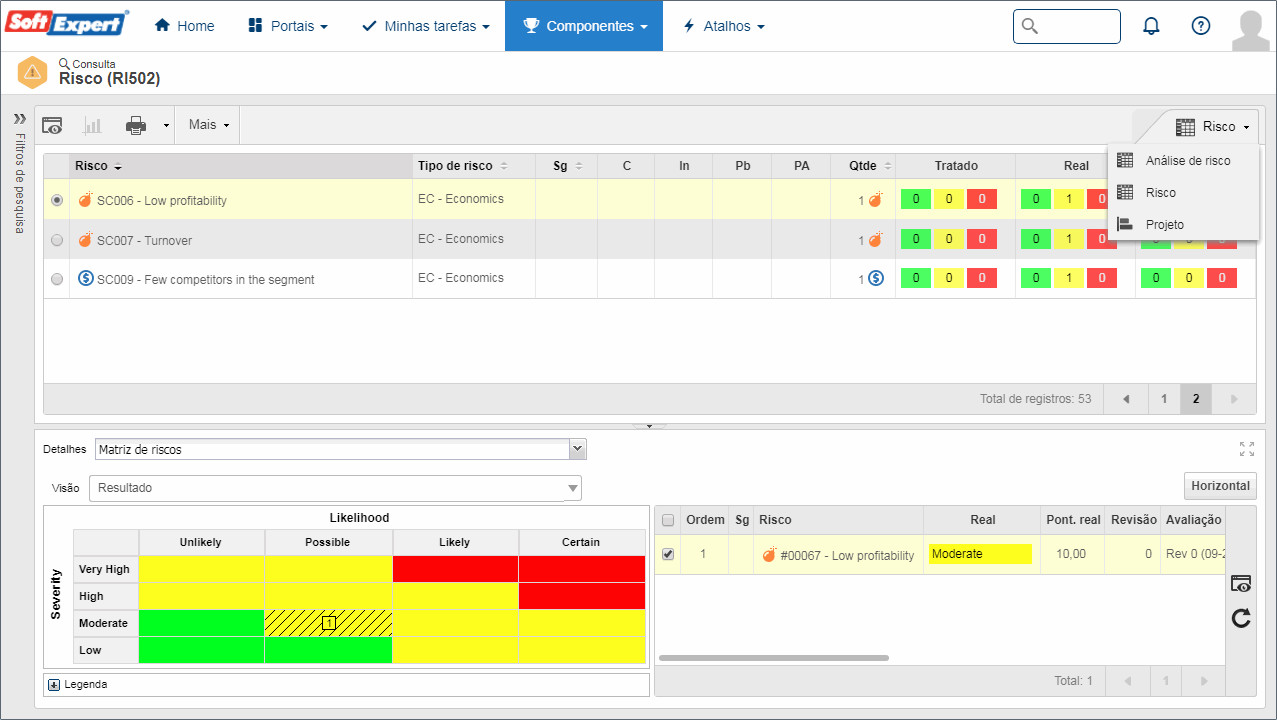Click the red Very High-Certain matrix cell
This screenshot has height=720, width=1277.
[582, 569]
